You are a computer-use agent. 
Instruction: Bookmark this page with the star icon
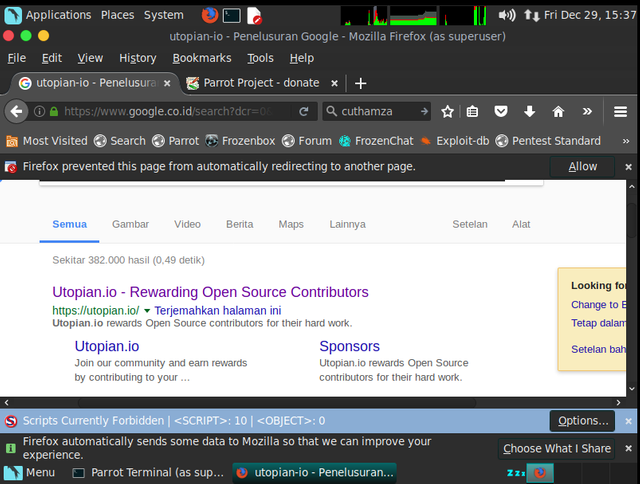coord(447,111)
